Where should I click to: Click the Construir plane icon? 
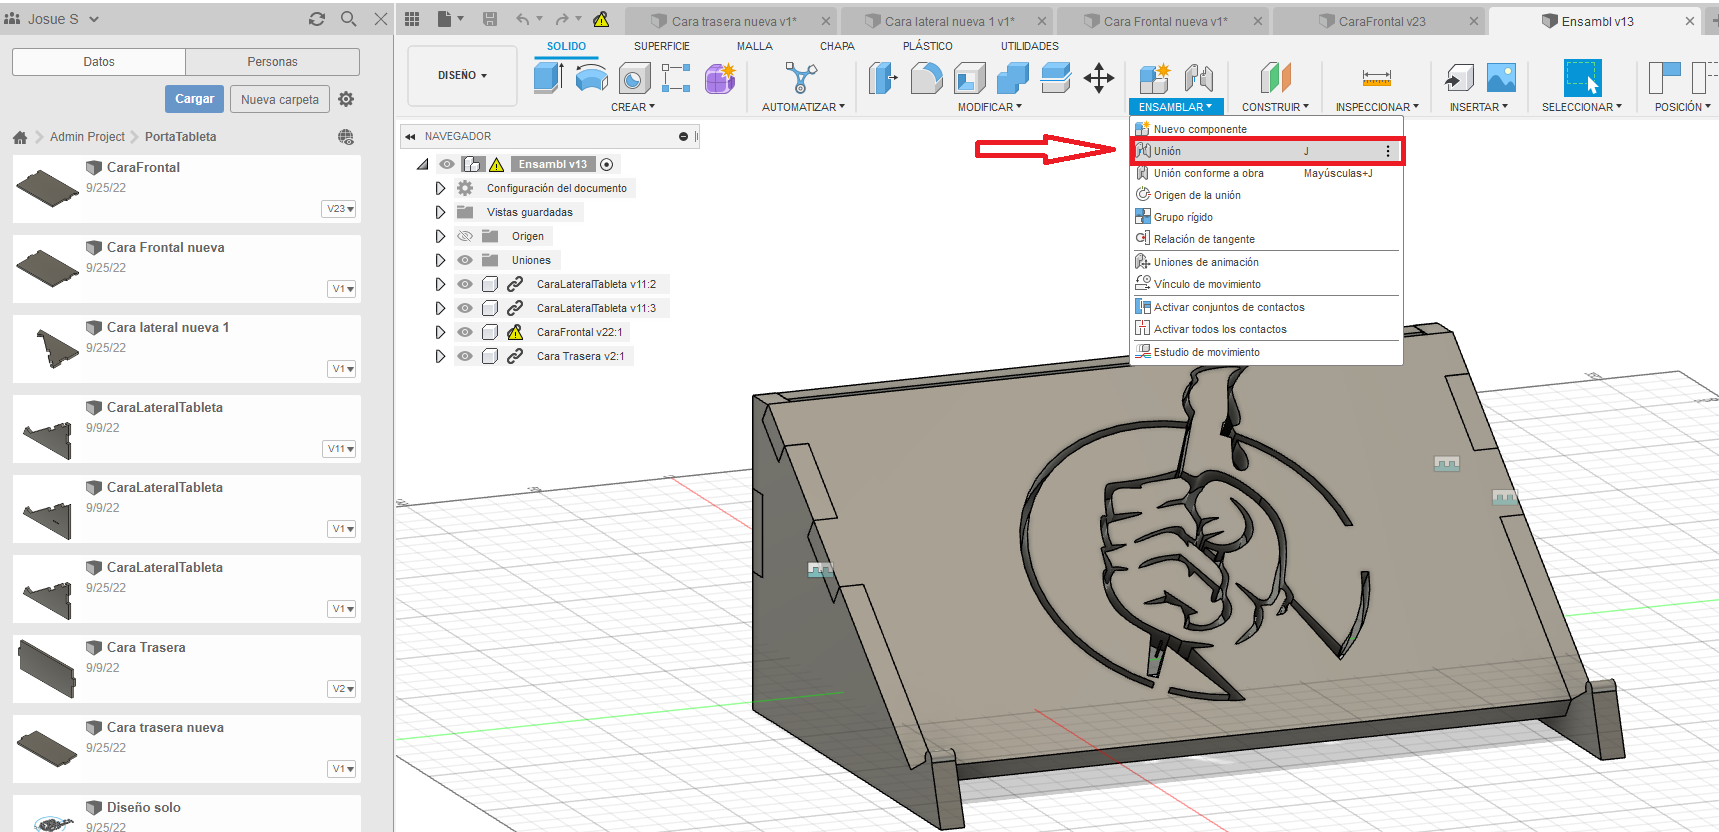1275,77
